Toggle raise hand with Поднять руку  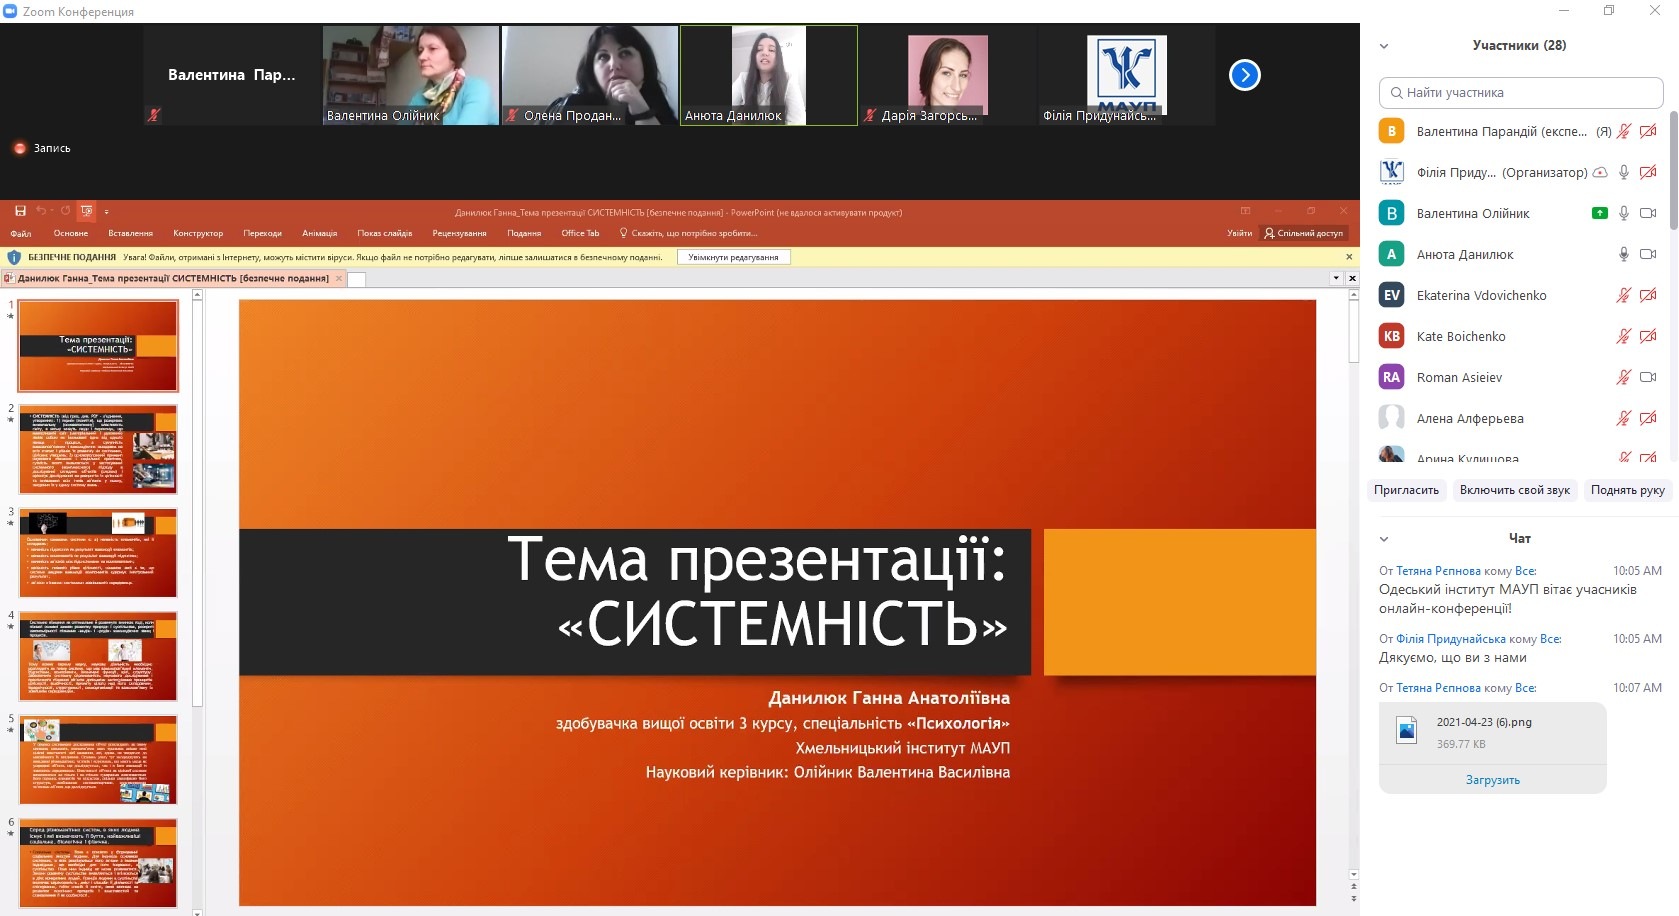click(1627, 490)
